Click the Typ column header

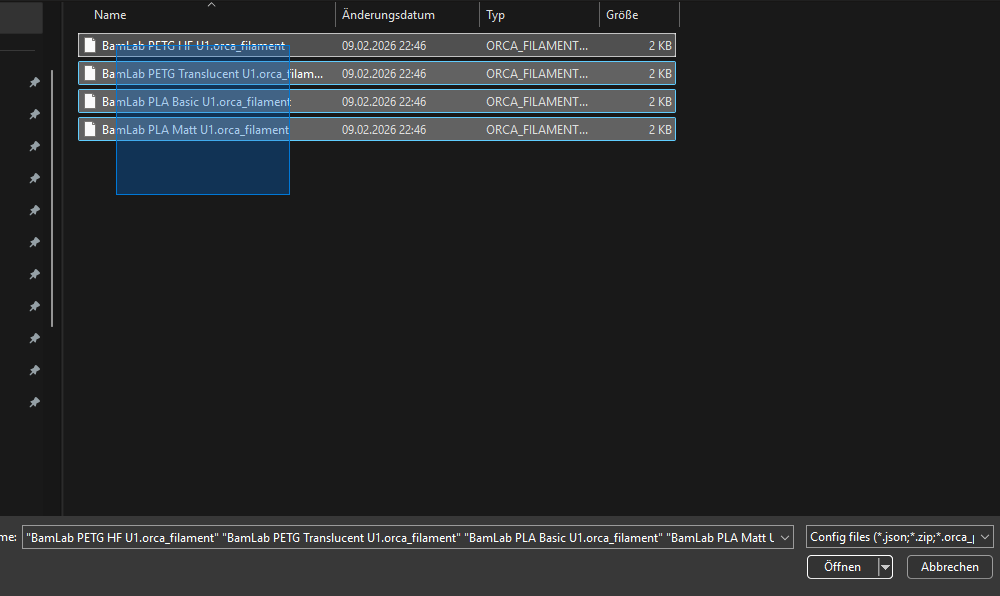click(x=496, y=16)
